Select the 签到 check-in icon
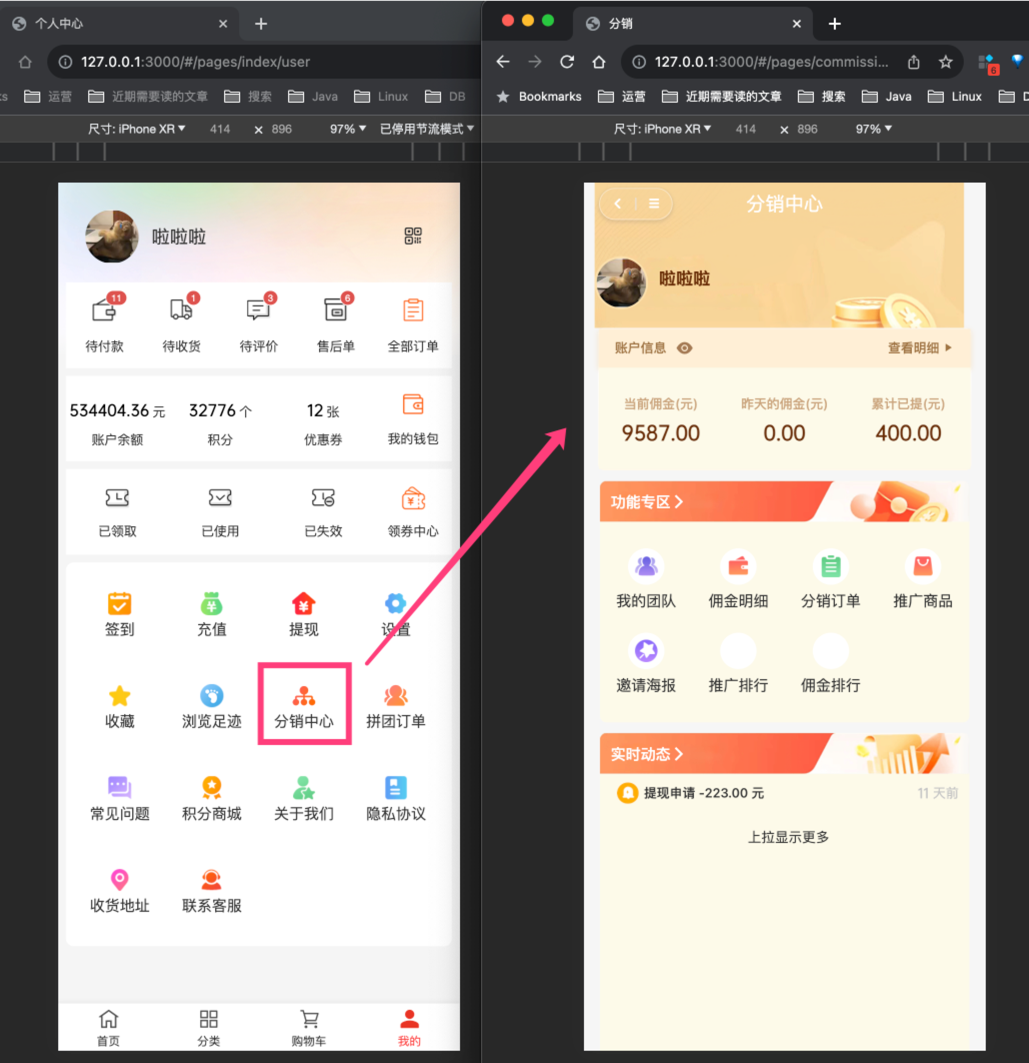The width and height of the screenshot is (1029, 1063). point(119,613)
